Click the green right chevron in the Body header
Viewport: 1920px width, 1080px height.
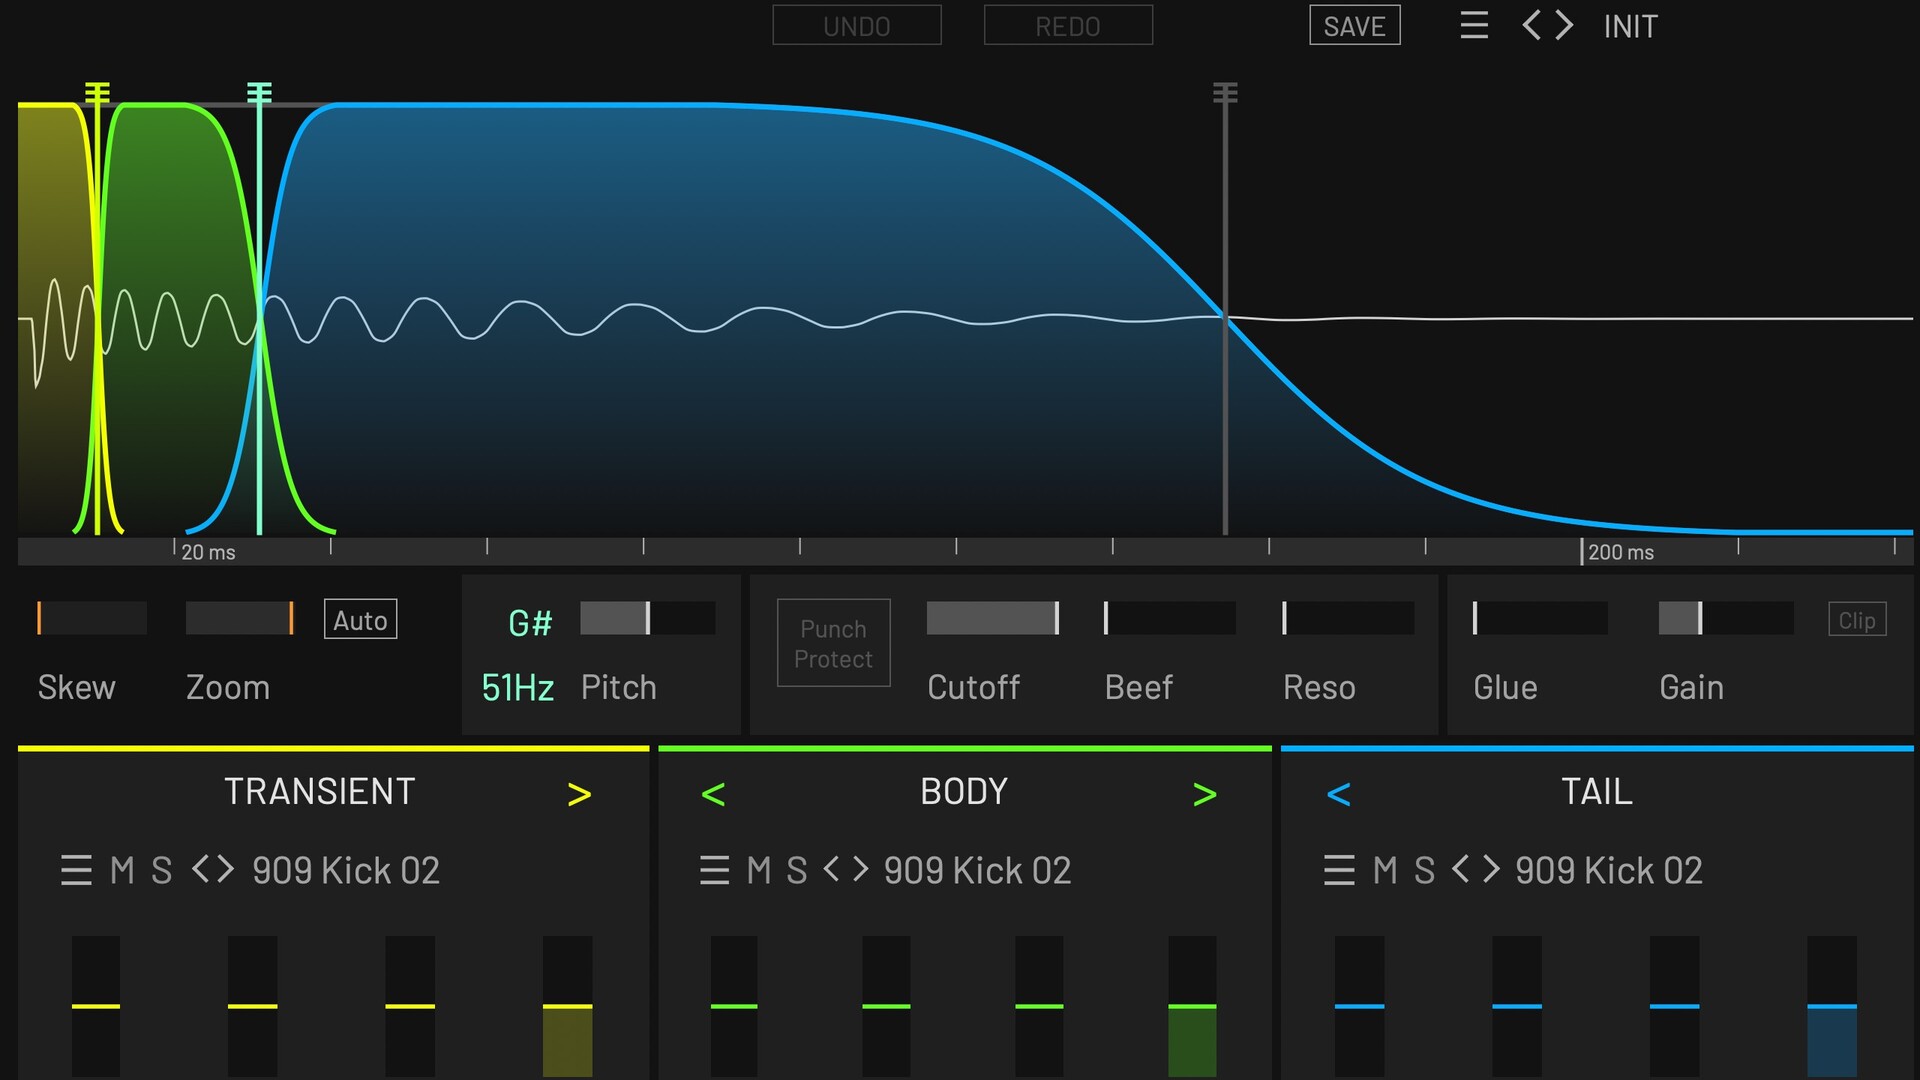click(x=1205, y=794)
